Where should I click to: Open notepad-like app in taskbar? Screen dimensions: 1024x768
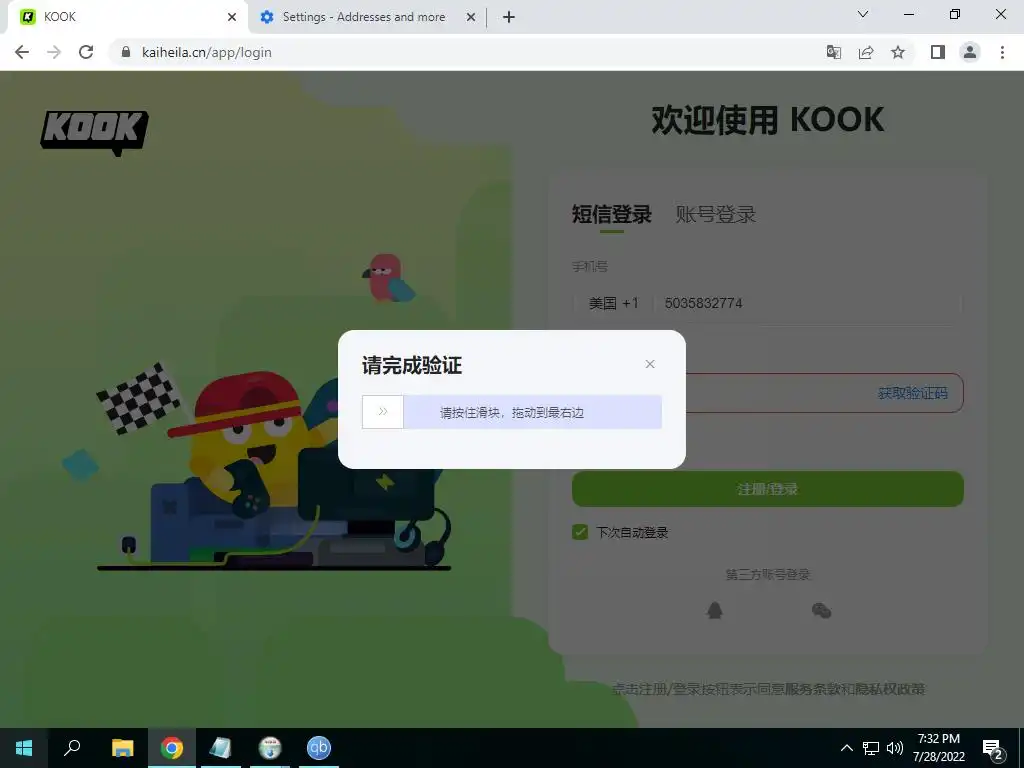[x=221, y=748]
